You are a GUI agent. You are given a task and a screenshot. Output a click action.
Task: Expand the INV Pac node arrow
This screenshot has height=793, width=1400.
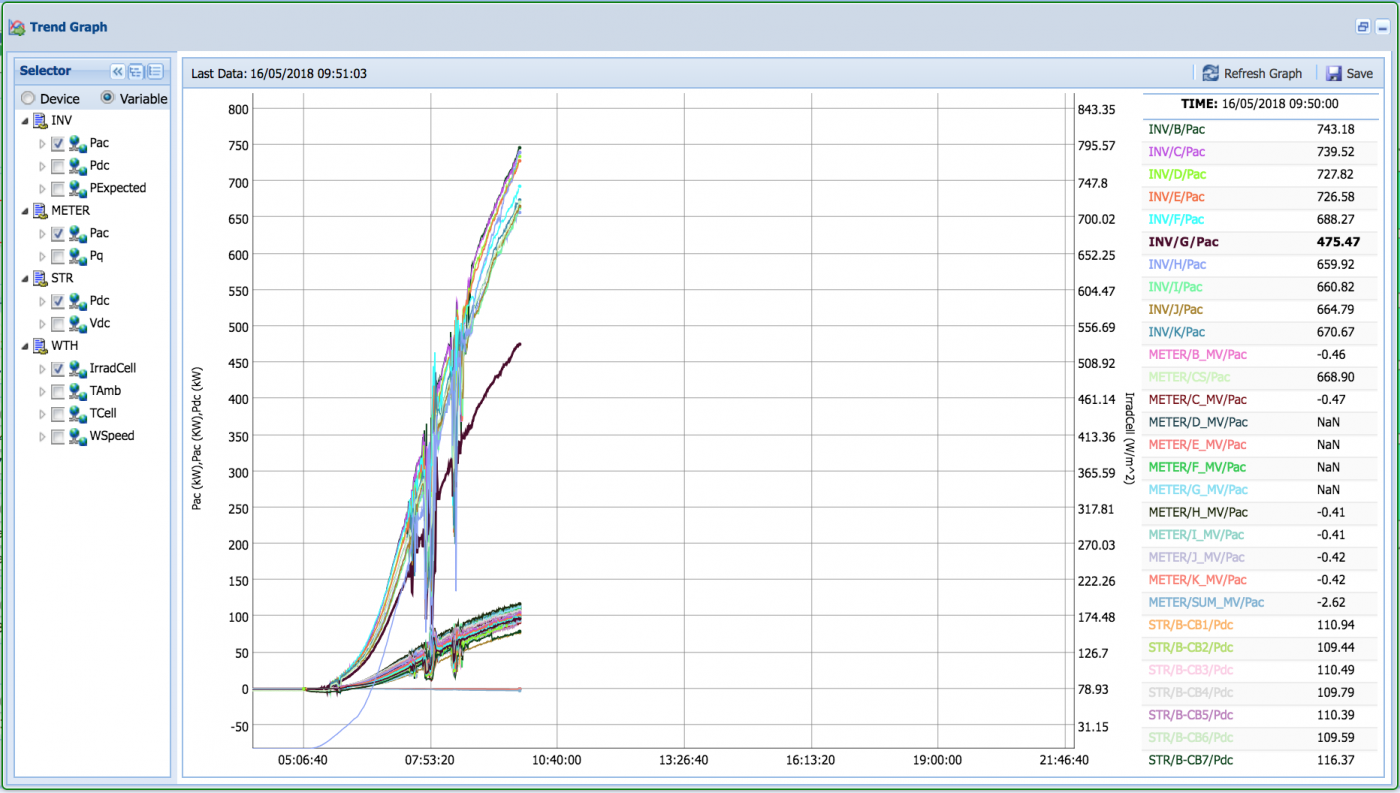click(x=42, y=144)
